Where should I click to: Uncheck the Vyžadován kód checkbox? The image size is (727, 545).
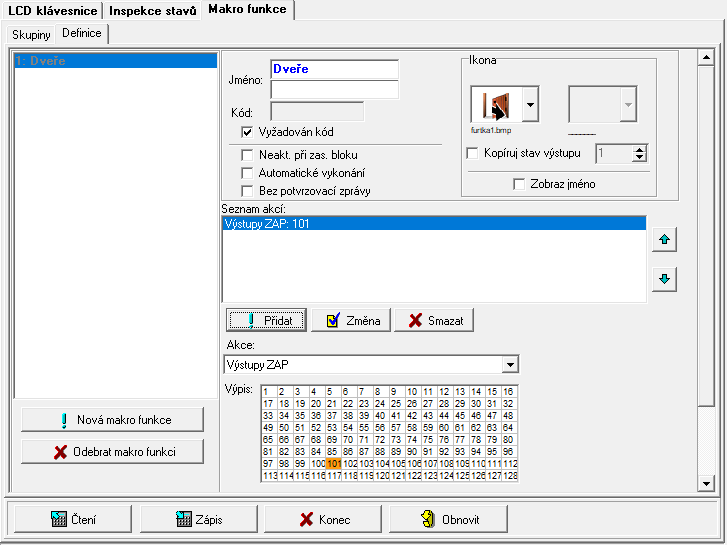pyautogui.click(x=247, y=132)
